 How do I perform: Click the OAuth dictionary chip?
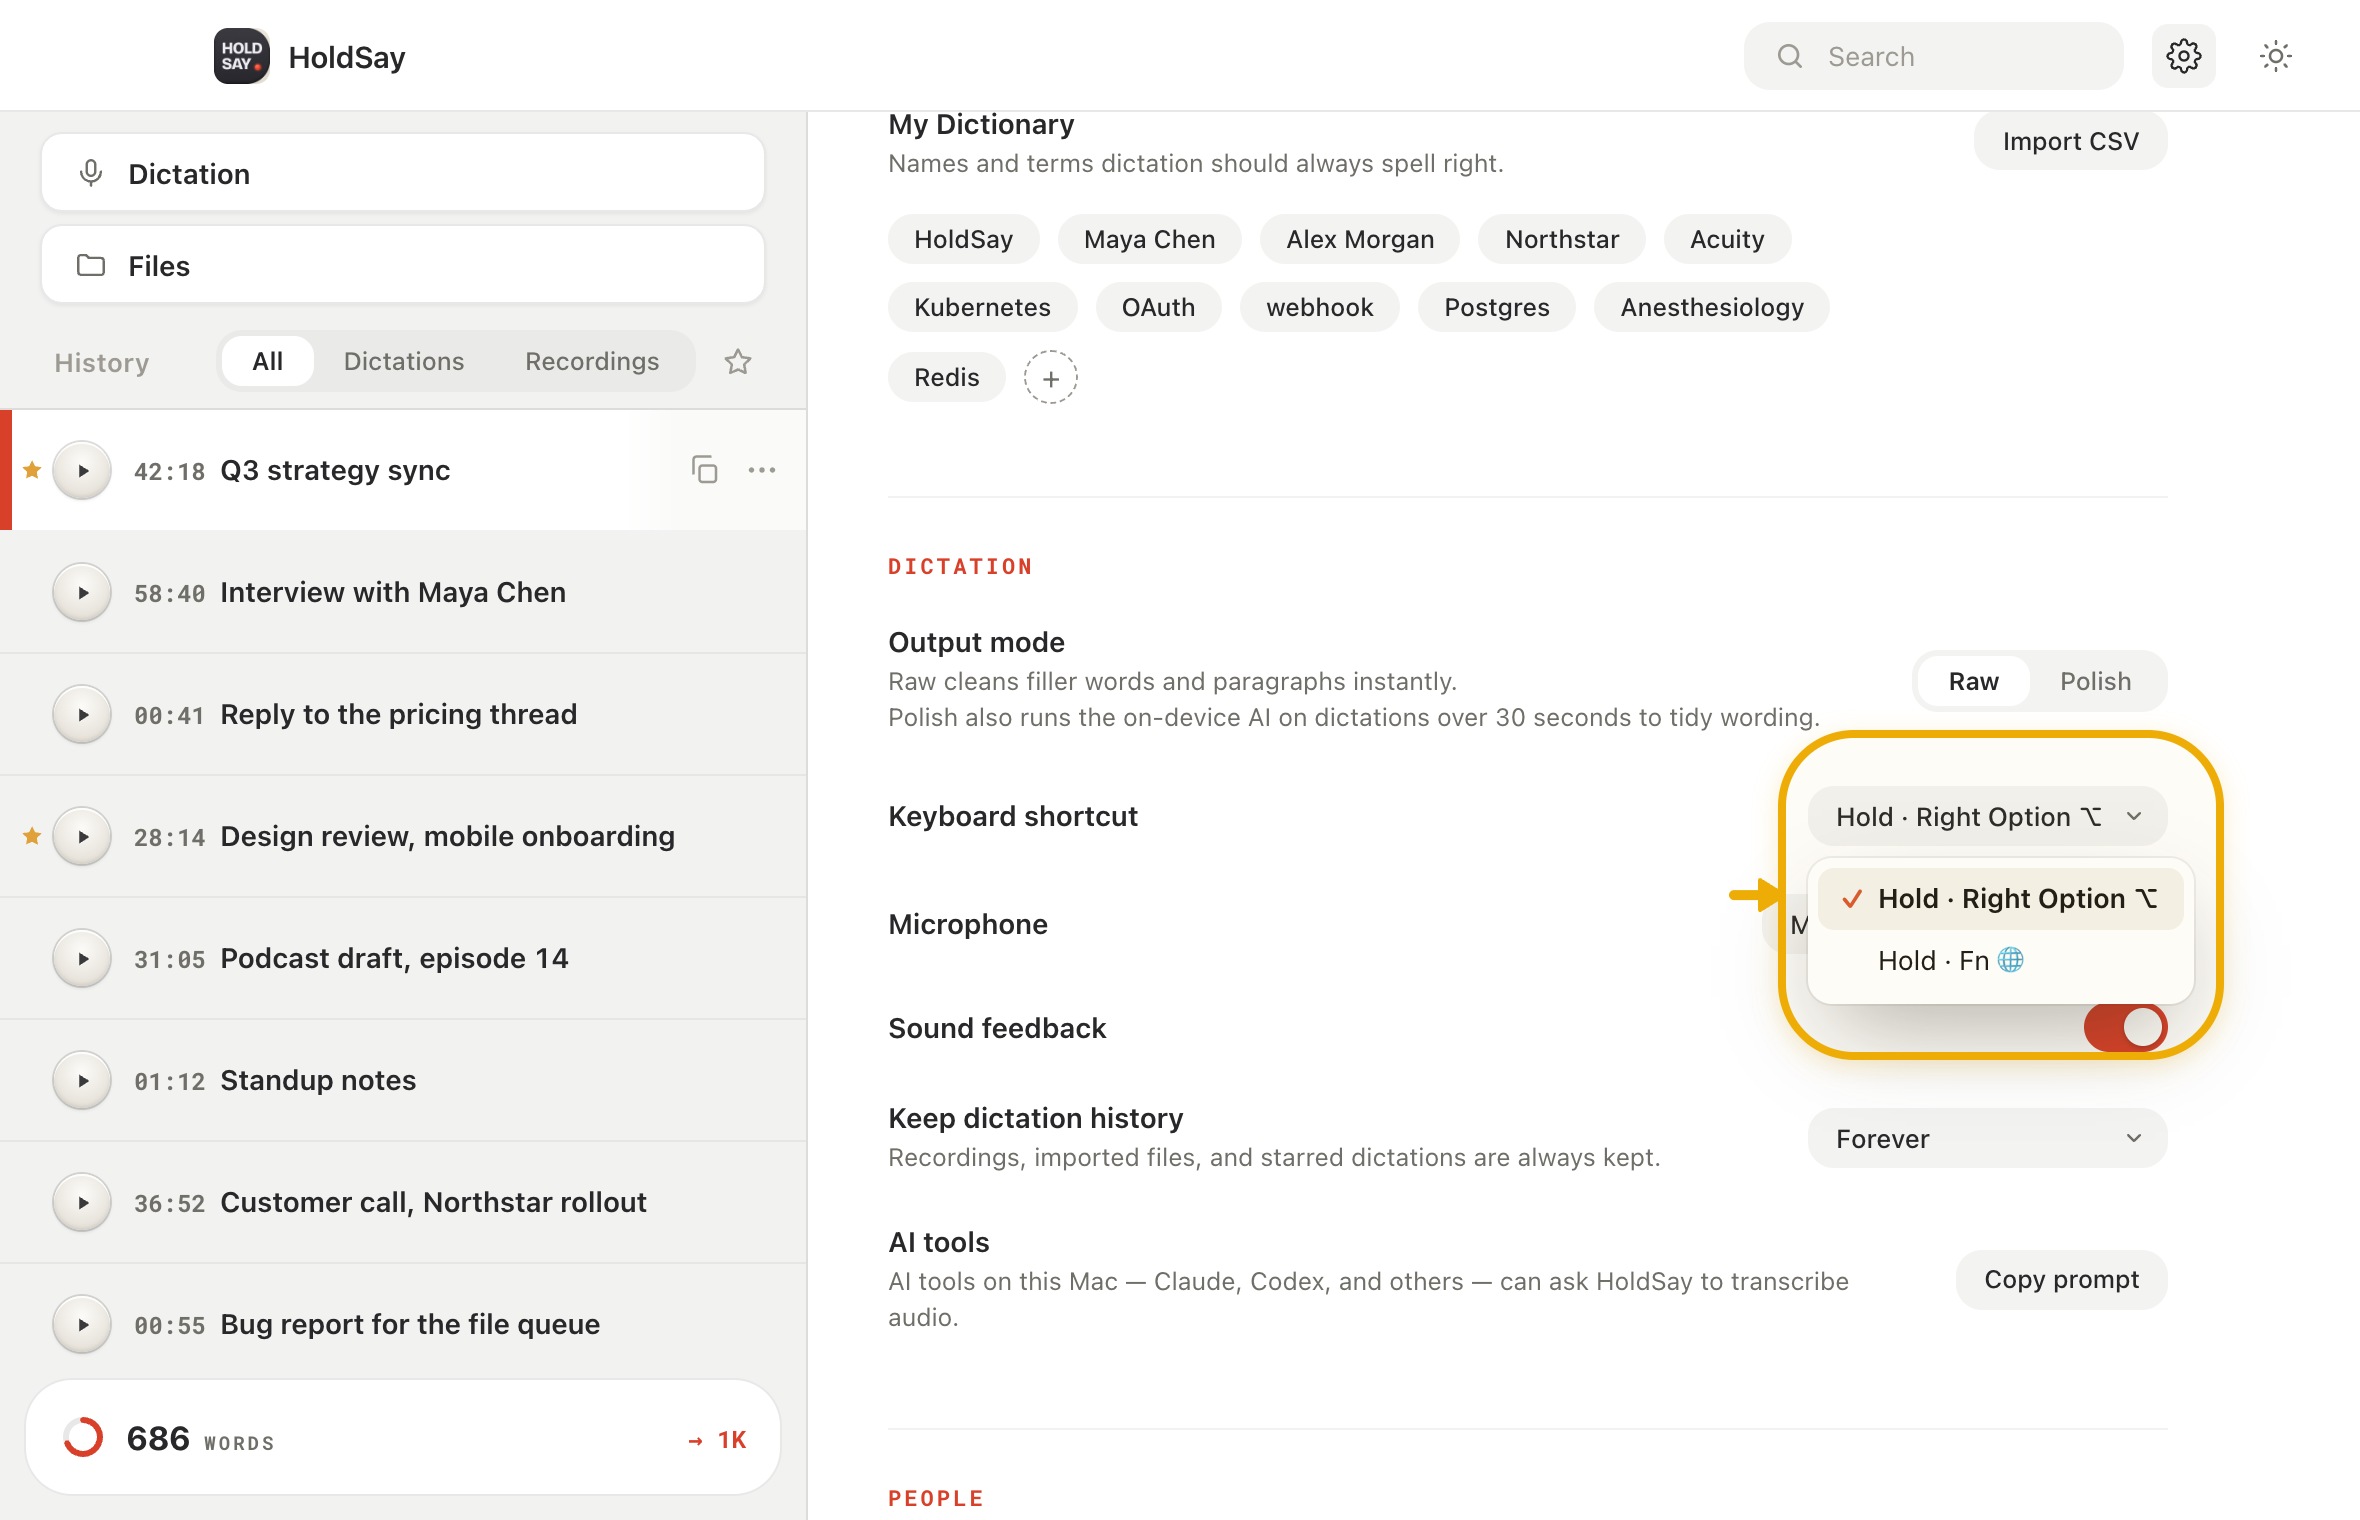click(x=1158, y=307)
